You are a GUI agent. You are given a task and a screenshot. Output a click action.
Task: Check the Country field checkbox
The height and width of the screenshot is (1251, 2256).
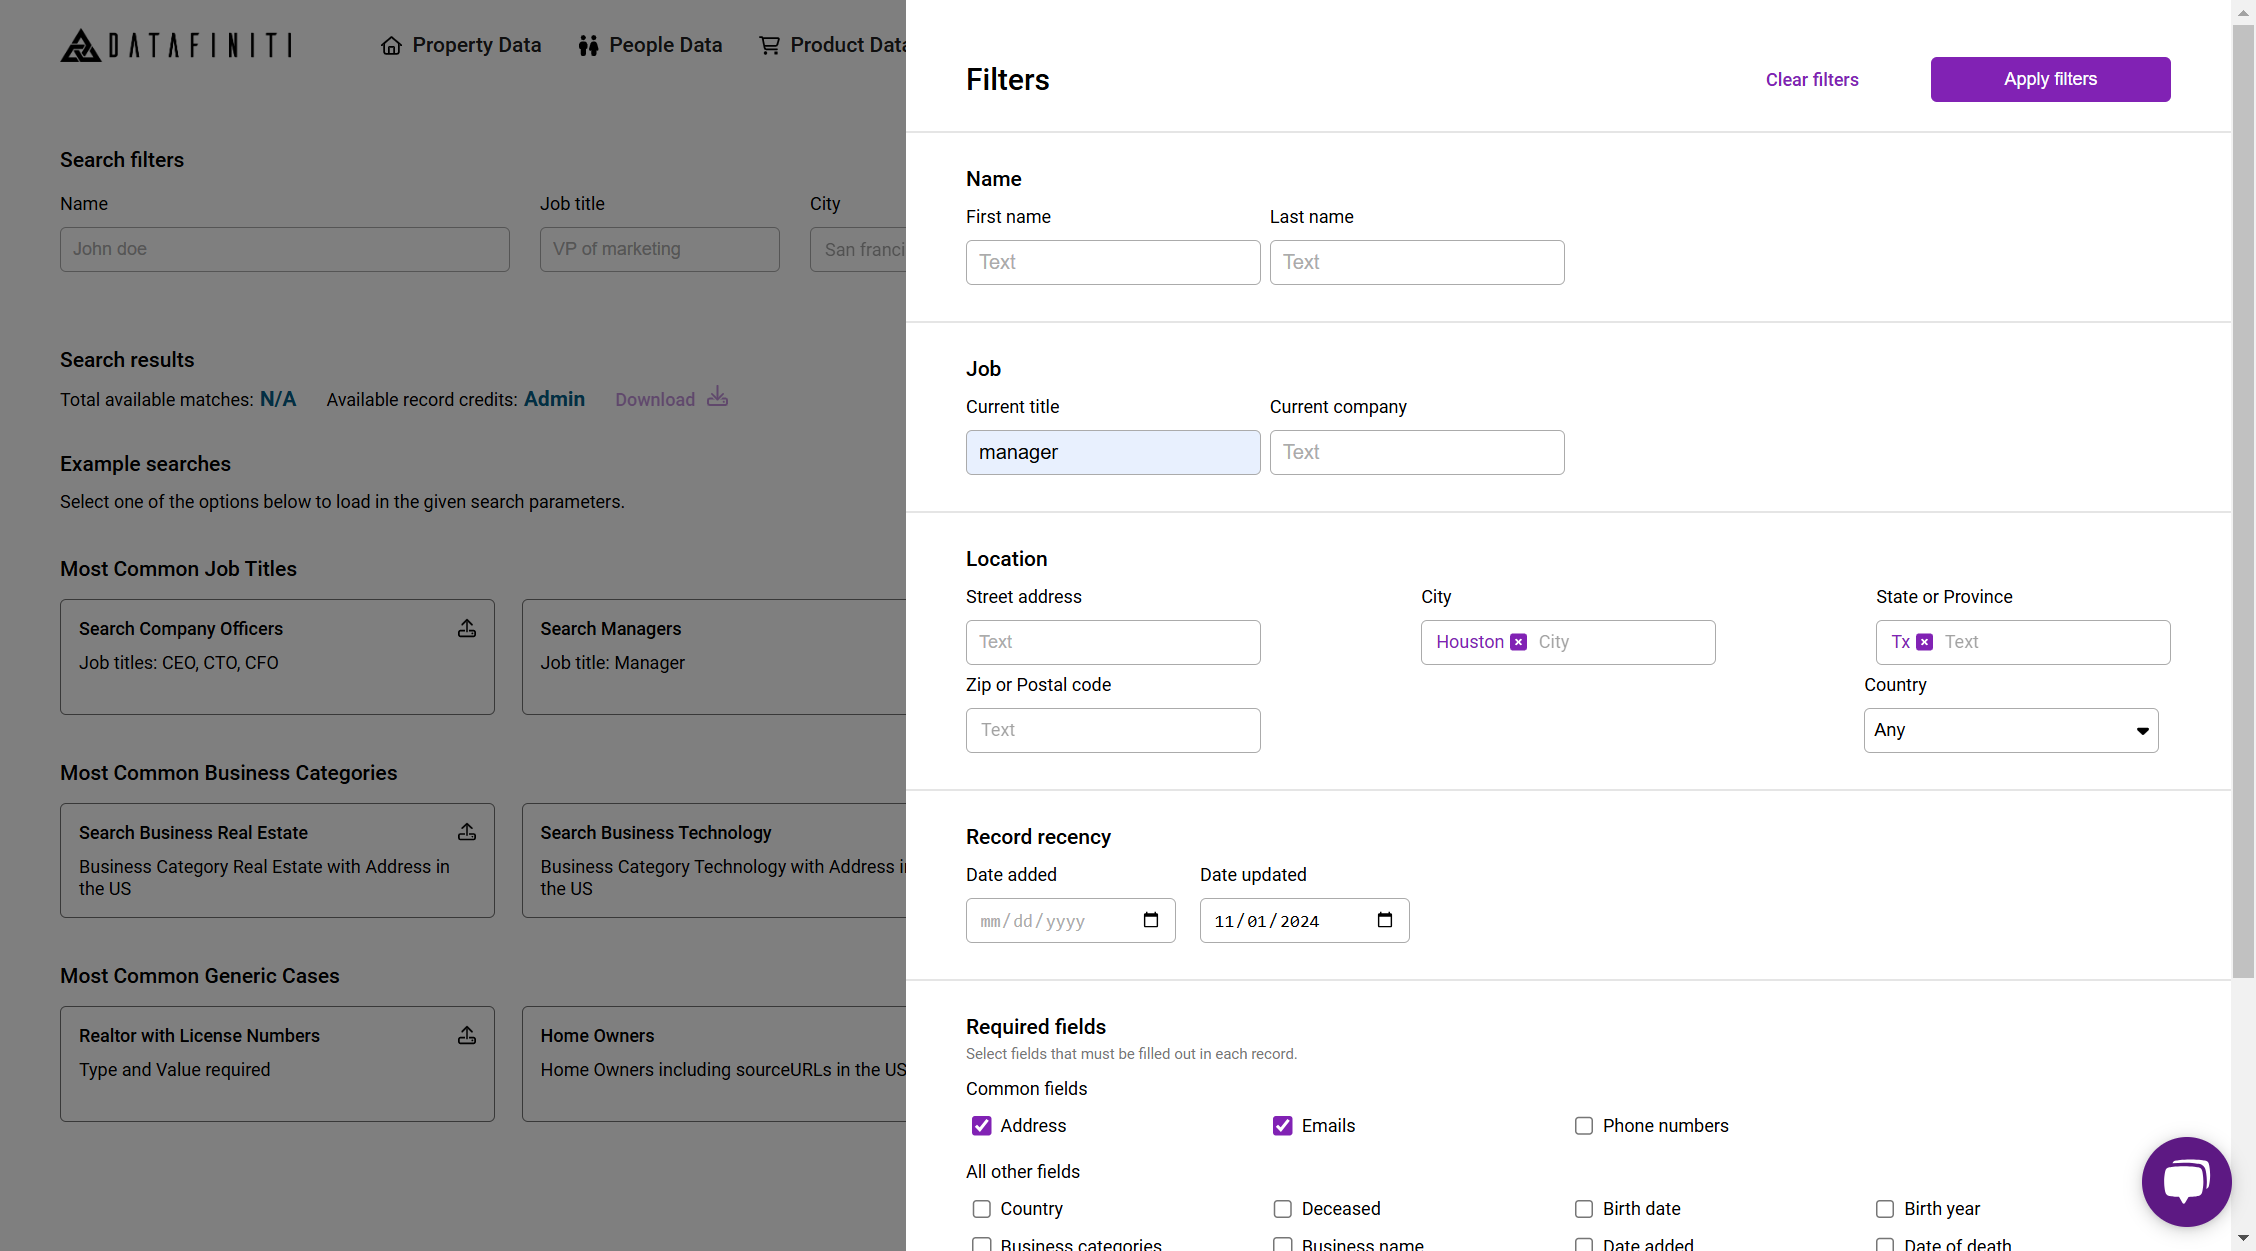click(982, 1209)
